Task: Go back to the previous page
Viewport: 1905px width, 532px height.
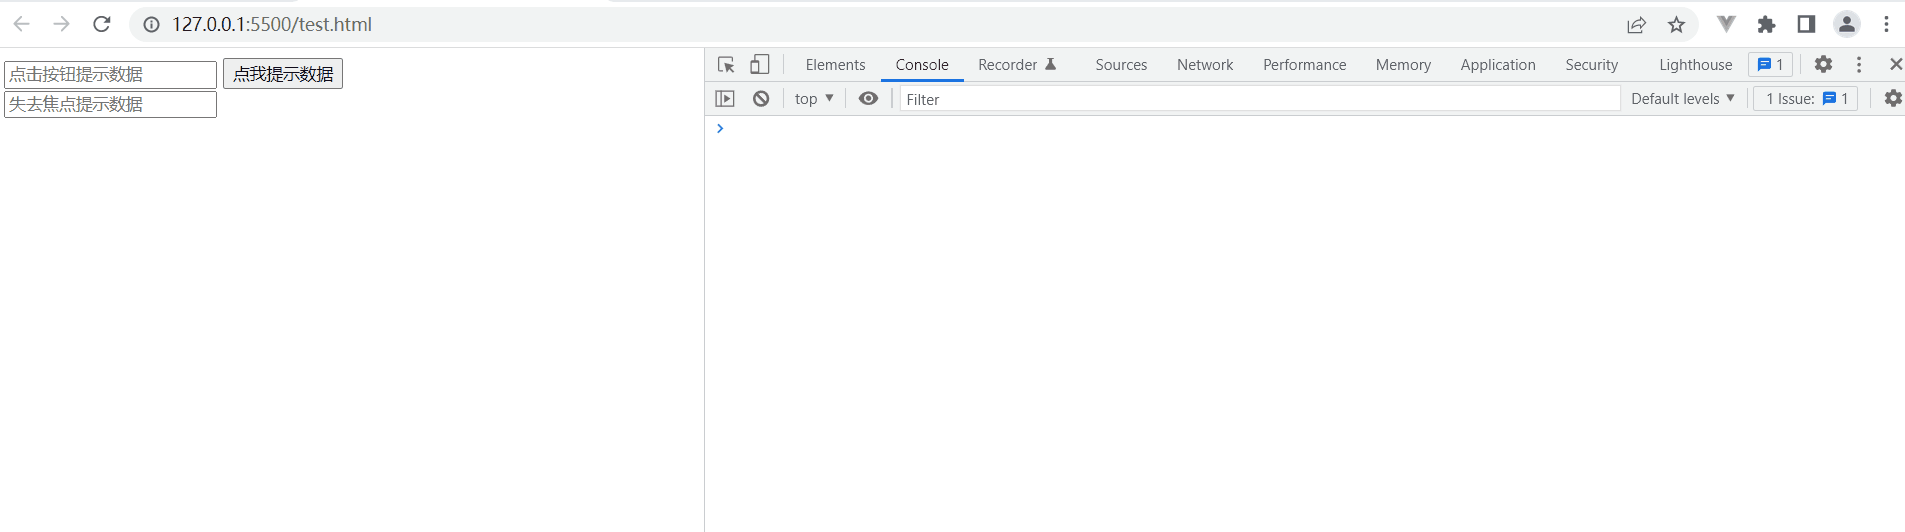Action: tap(21, 24)
